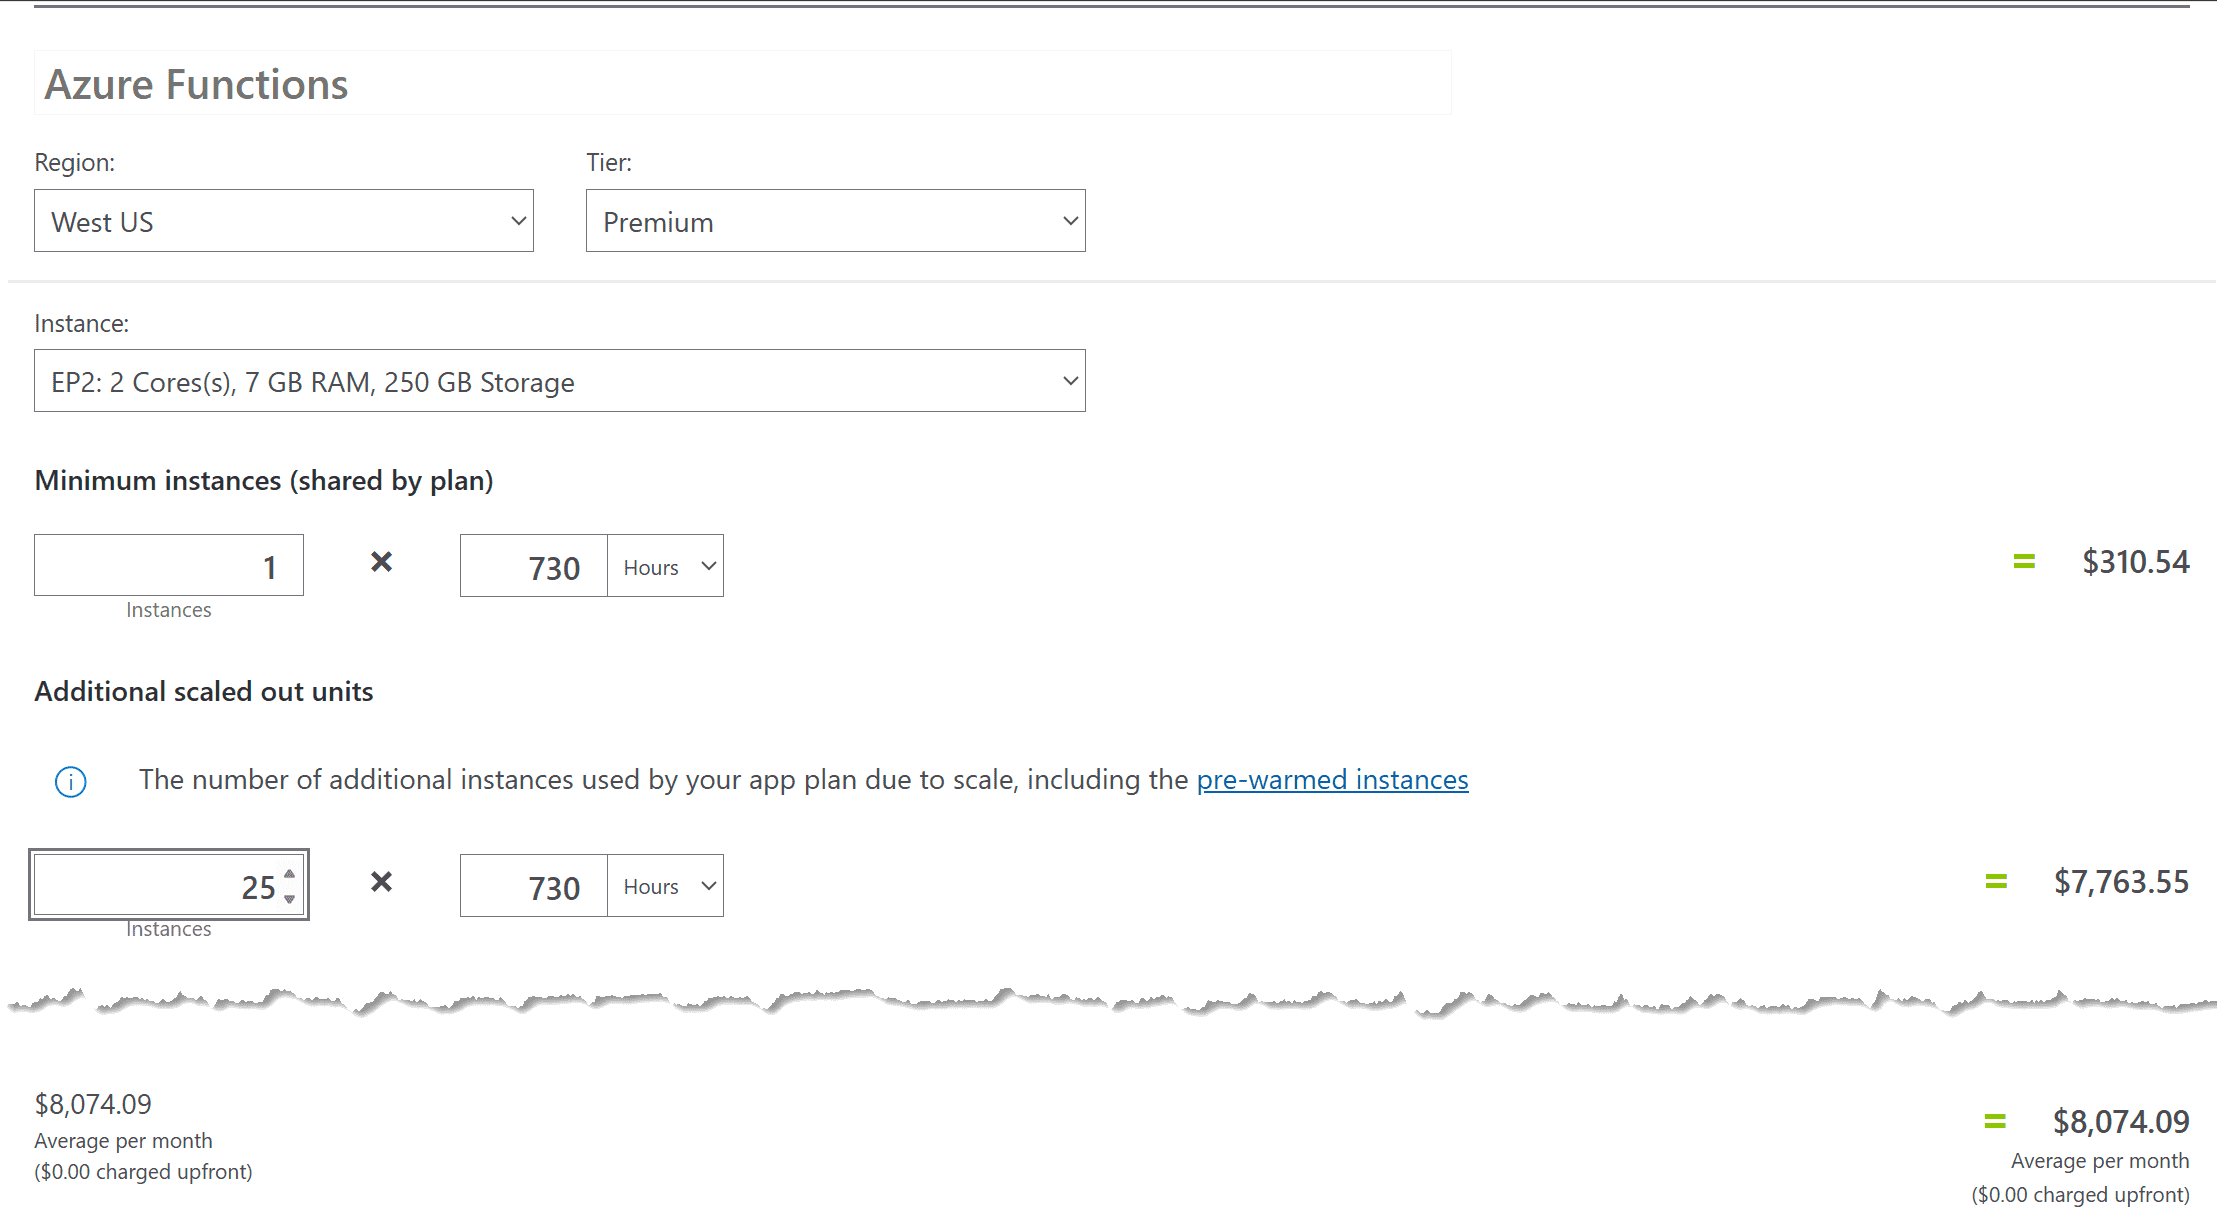Click the Minimum instances (shared by plan) heading
This screenshot has height=1225, width=2217.
pos(264,481)
